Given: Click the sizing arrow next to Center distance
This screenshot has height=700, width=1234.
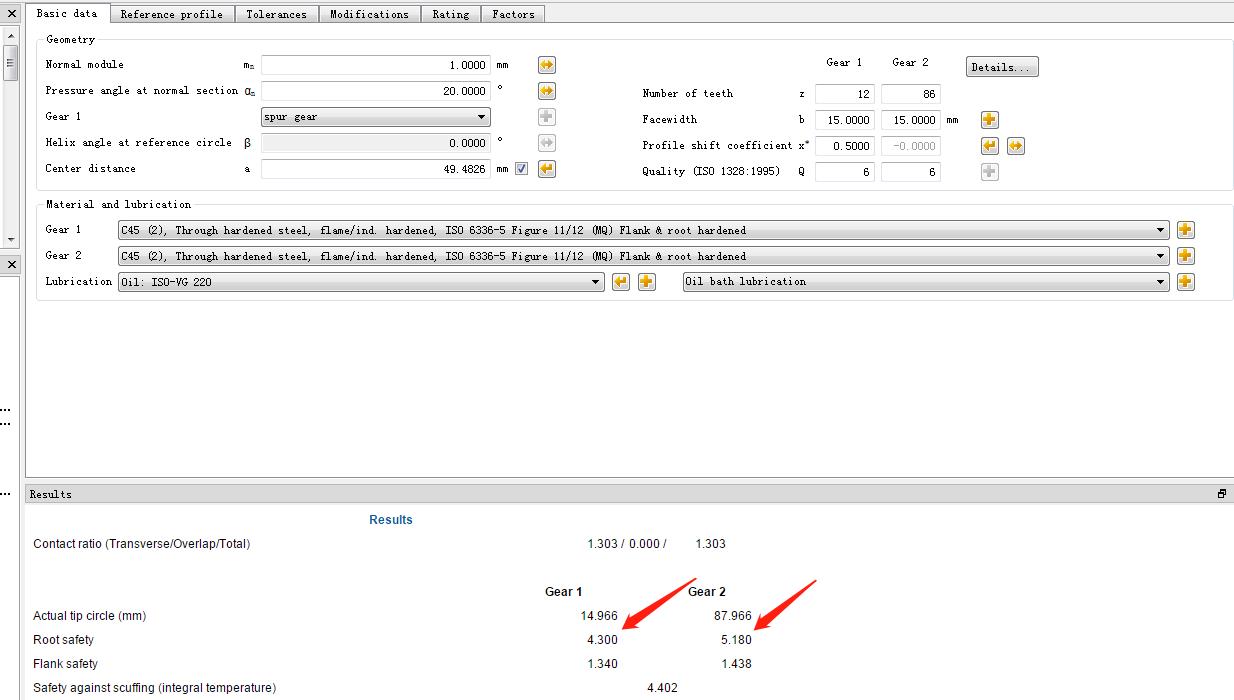Looking at the screenshot, I should [547, 169].
